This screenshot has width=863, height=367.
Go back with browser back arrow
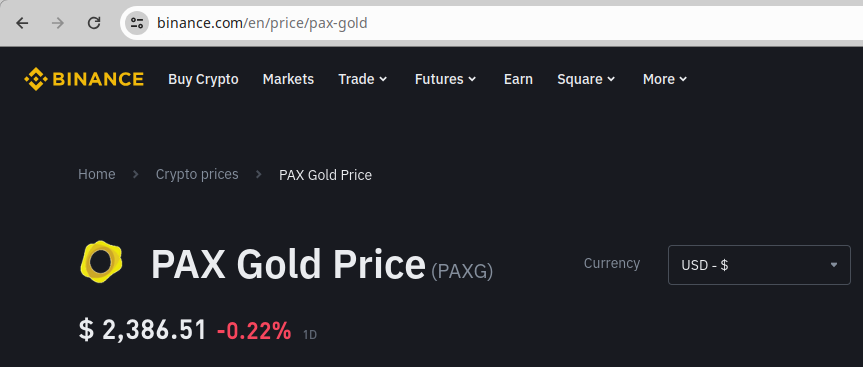coord(22,23)
